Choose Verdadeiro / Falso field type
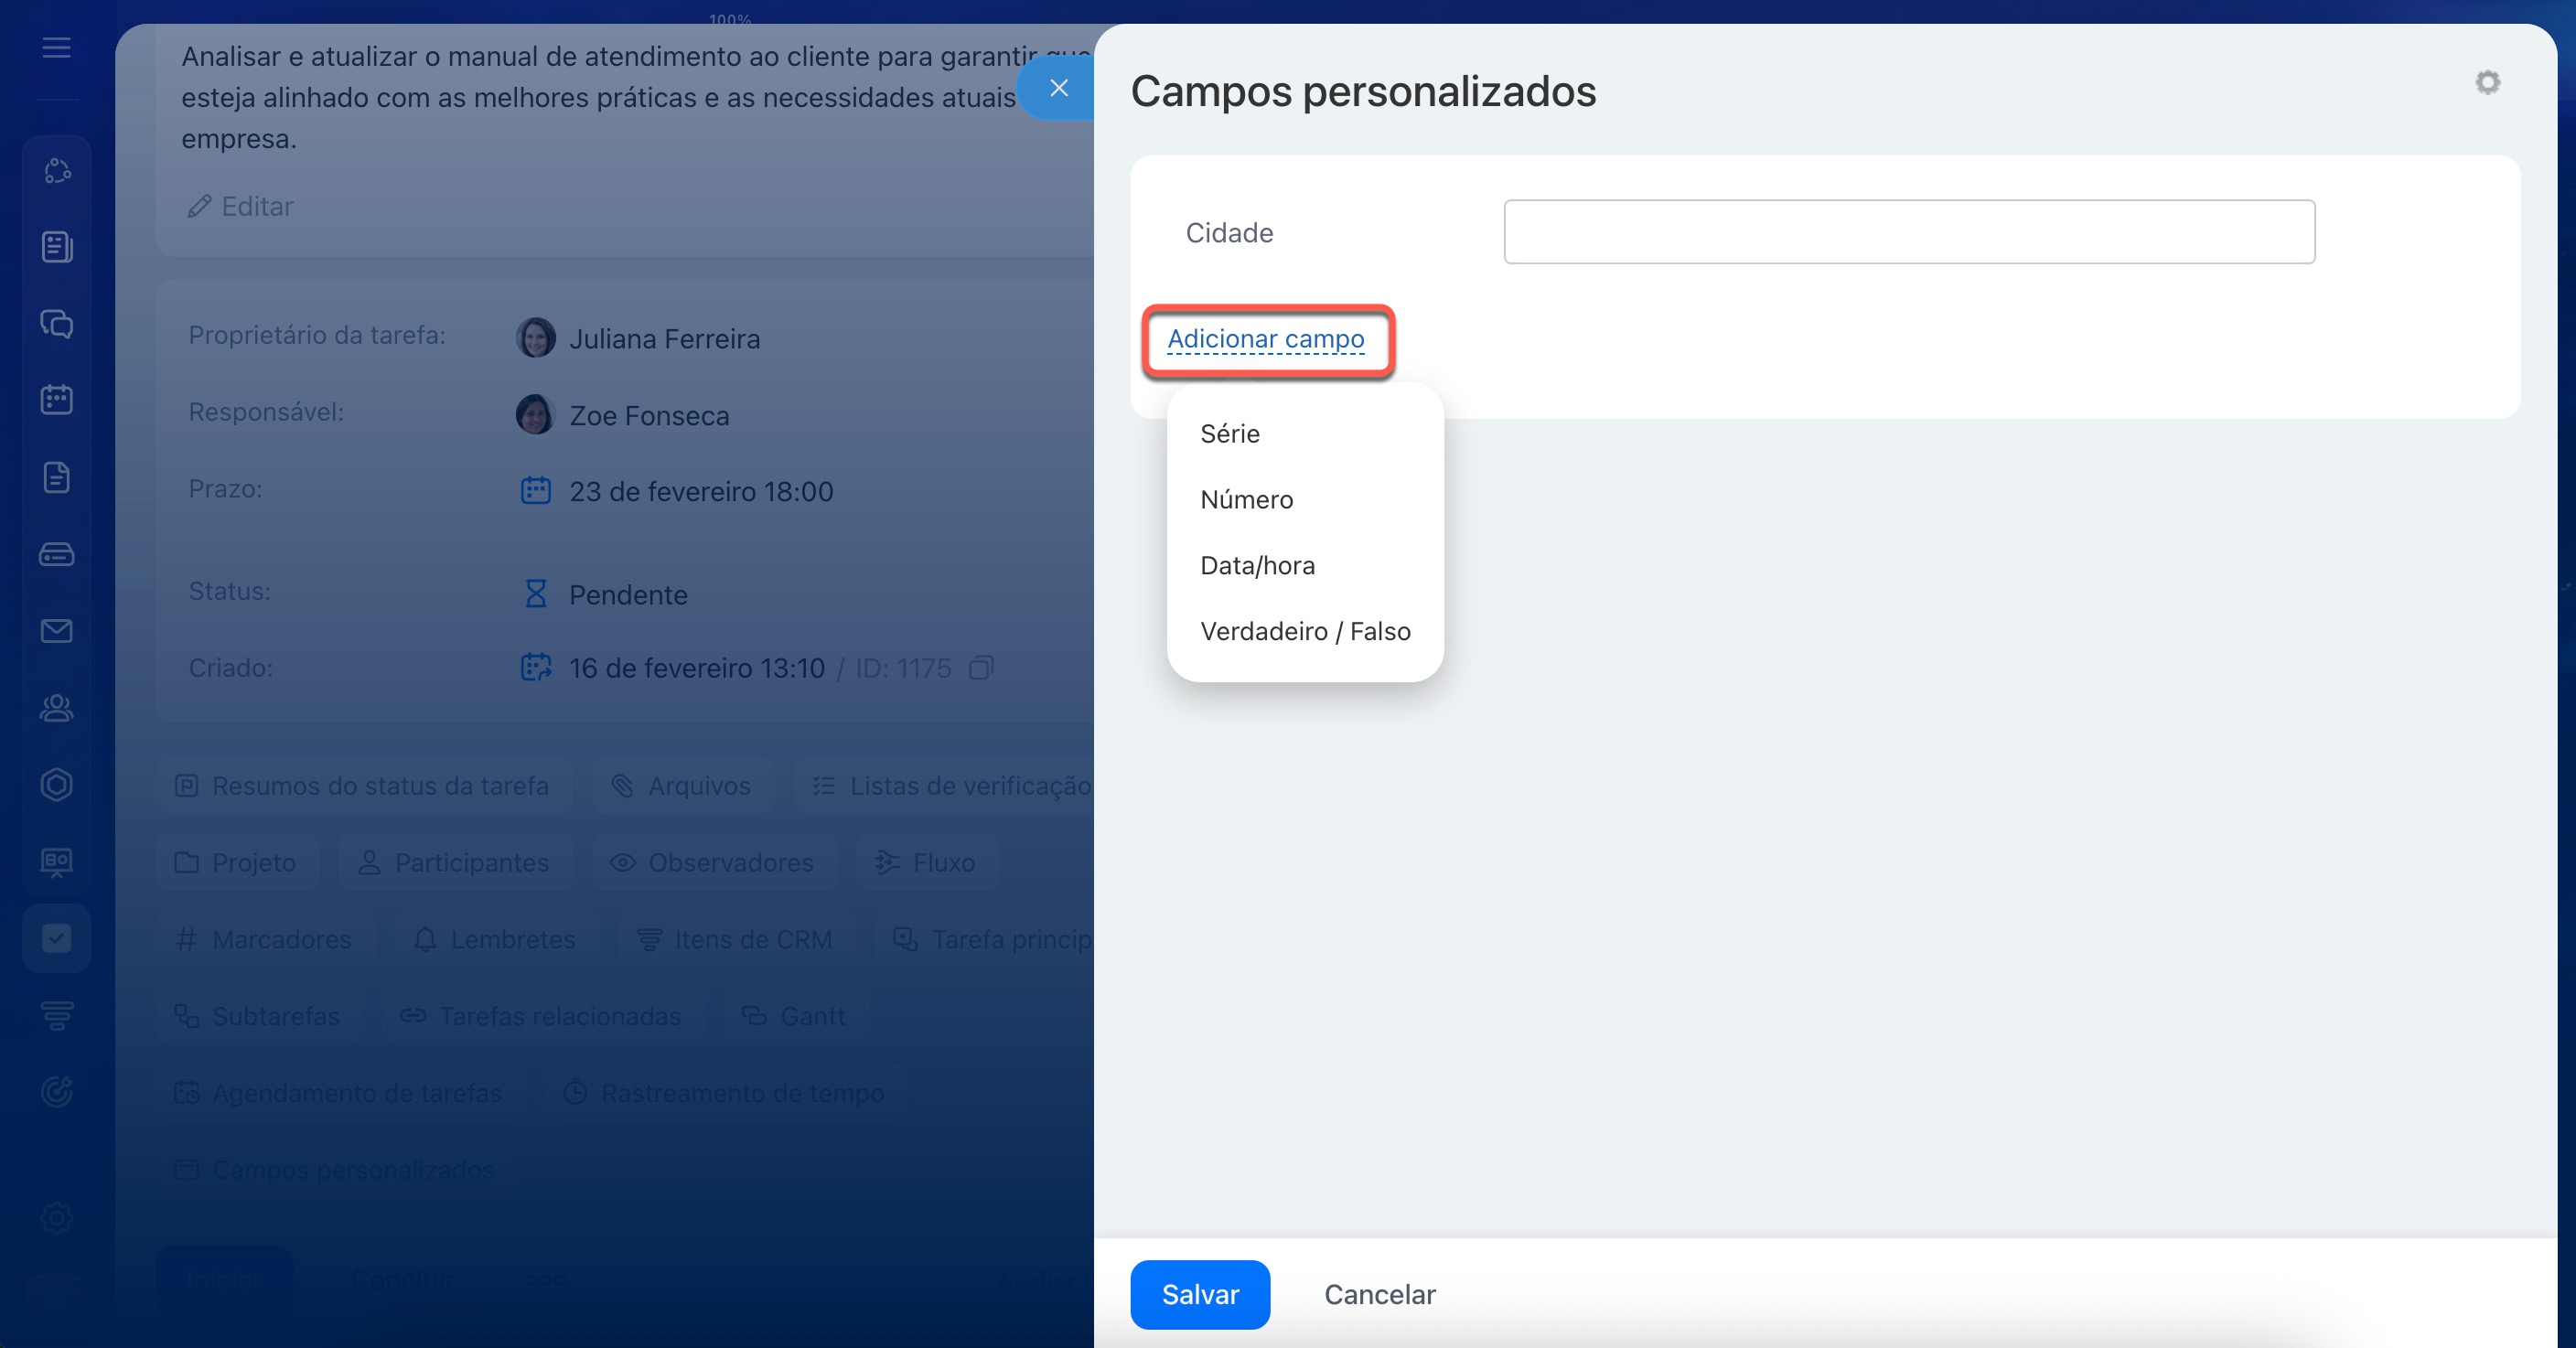The height and width of the screenshot is (1348, 2576). [x=1304, y=632]
